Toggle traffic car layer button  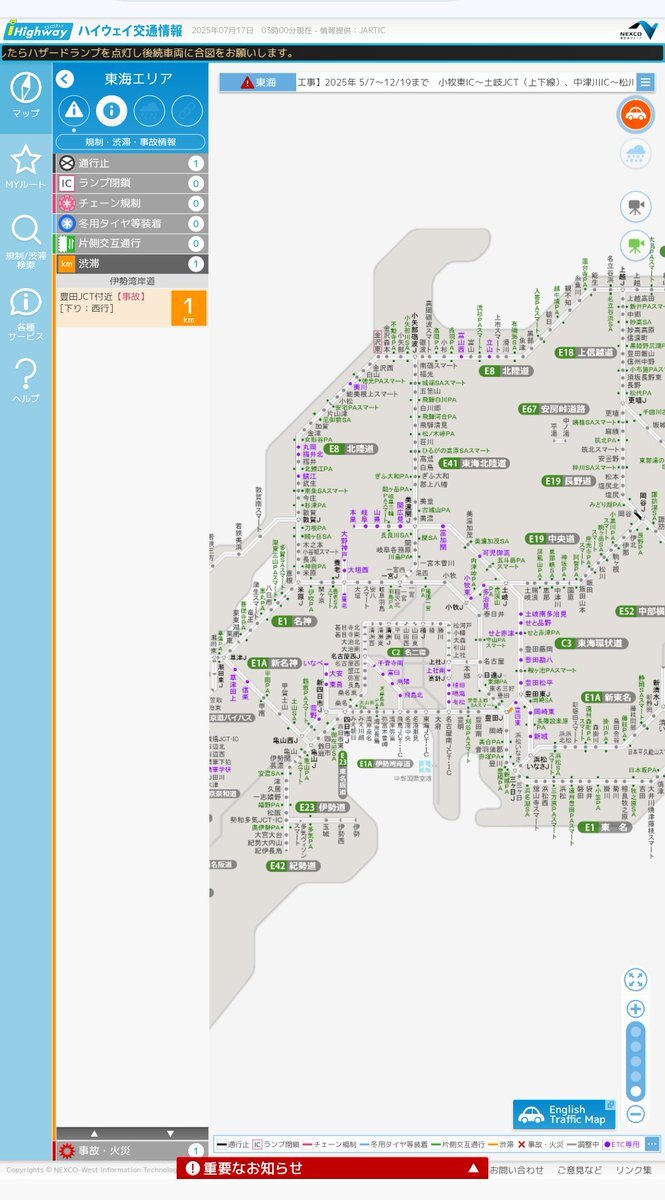[x=634, y=115]
